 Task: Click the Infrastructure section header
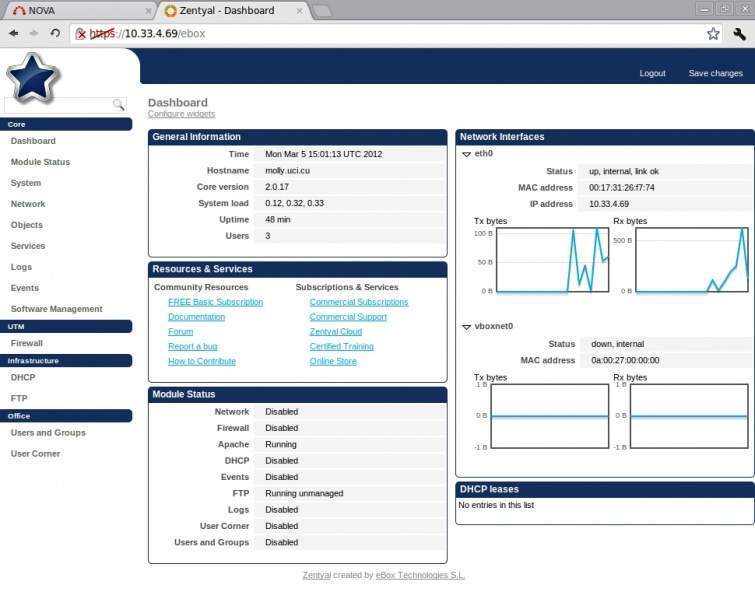click(x=66, y=361)
